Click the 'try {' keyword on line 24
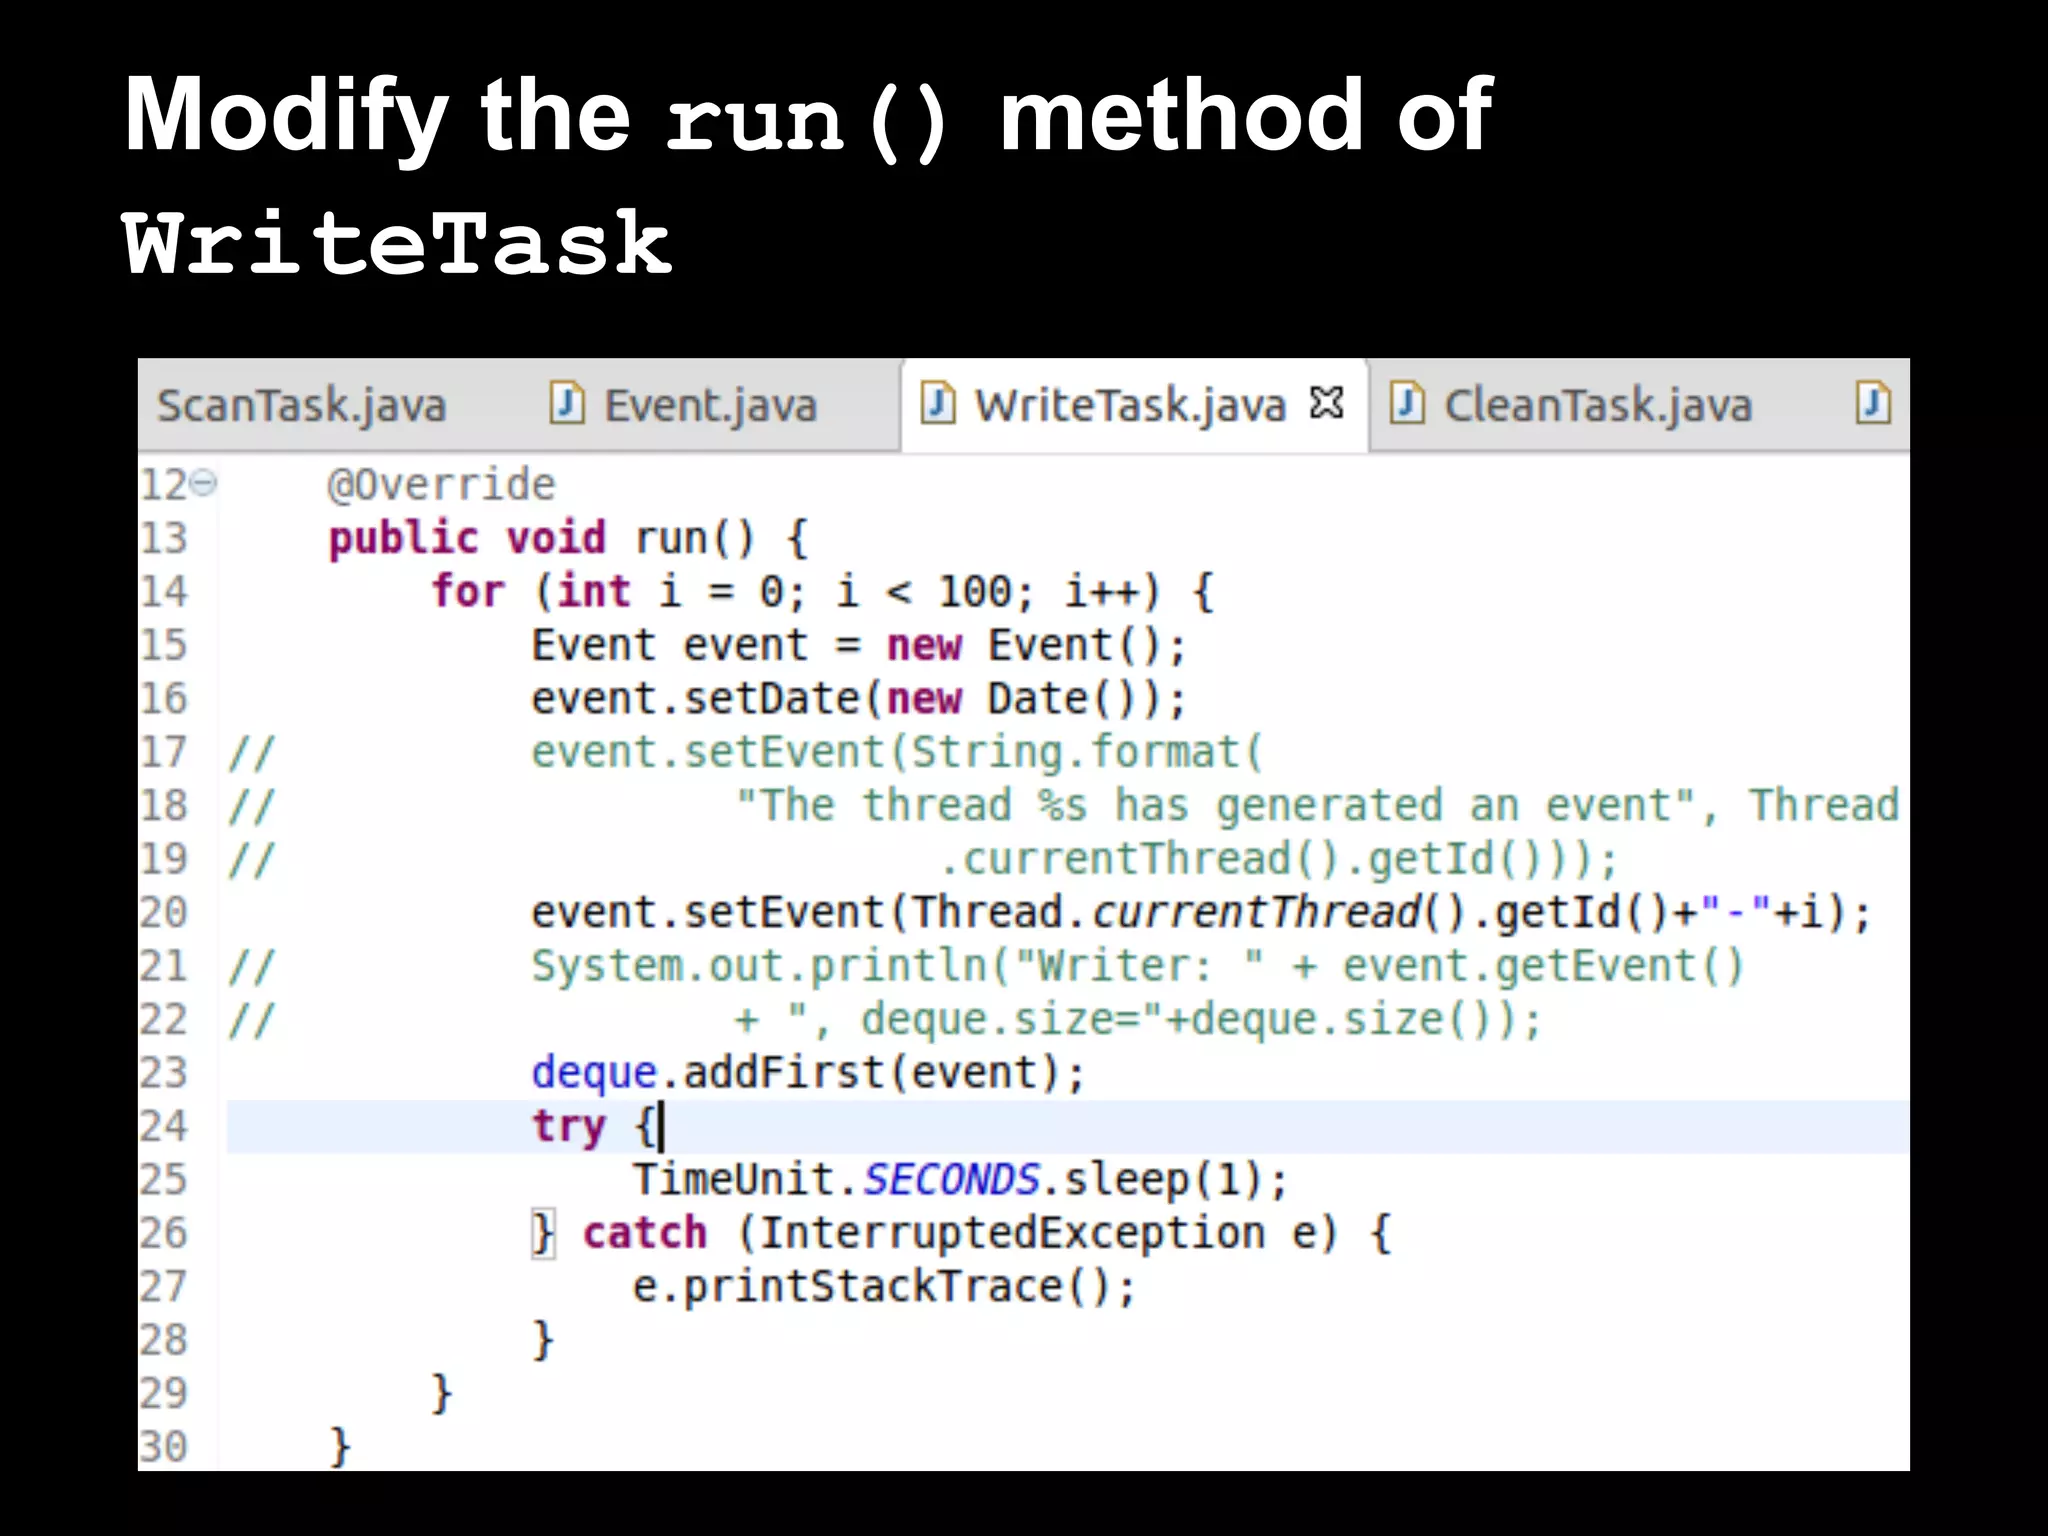The image size is (2048, 1536). pyautogui.click(x=594, y=1126)
